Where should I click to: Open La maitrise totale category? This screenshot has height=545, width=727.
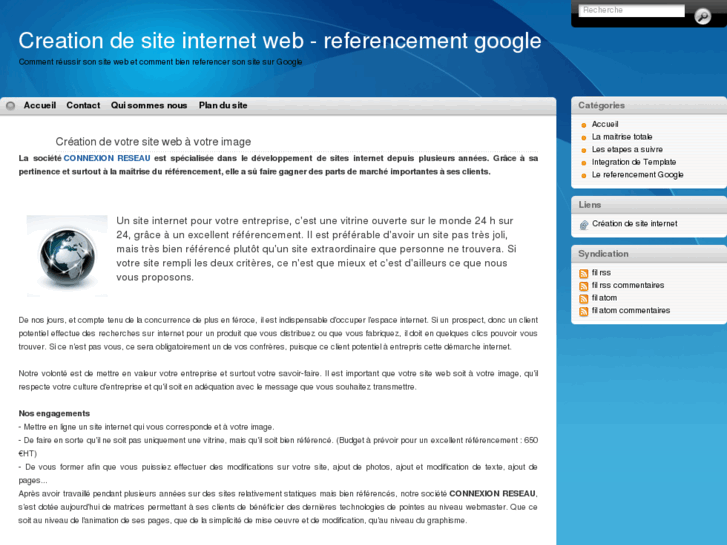point(622,137)
